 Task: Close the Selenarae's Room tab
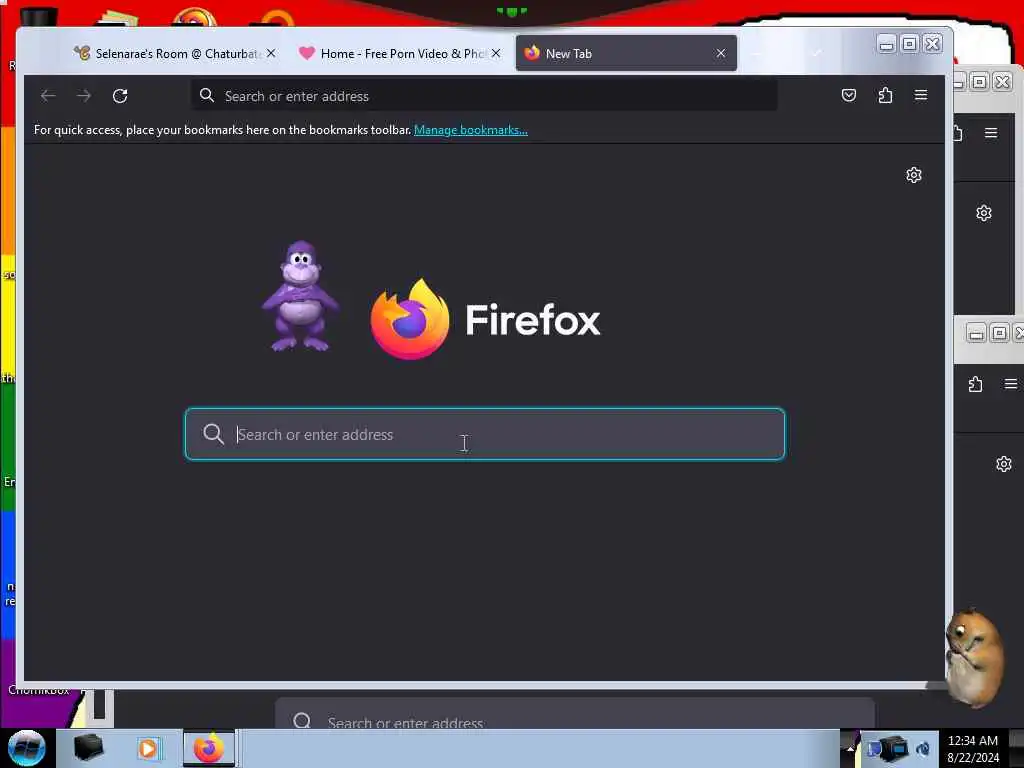tap(271, 53)
